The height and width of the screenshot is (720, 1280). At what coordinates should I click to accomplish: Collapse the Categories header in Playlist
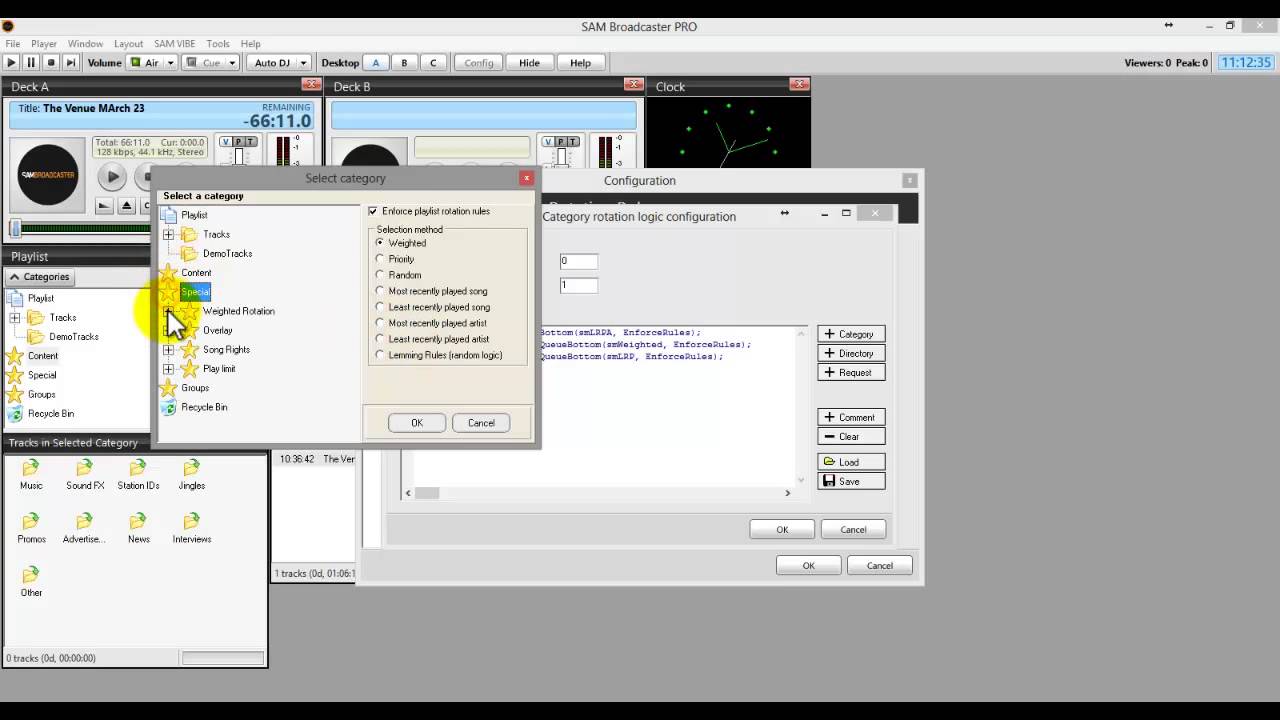(40, 277)
